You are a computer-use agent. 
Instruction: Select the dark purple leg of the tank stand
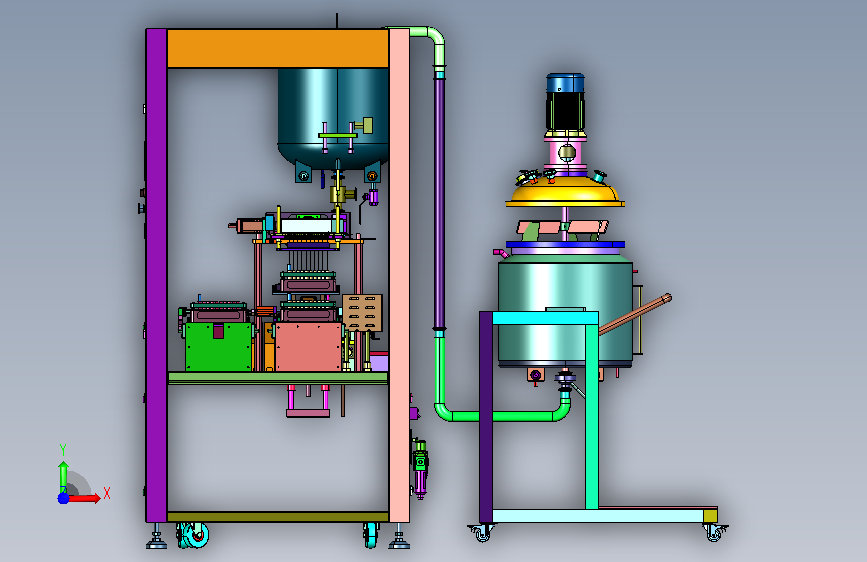(x=485, y=417)
